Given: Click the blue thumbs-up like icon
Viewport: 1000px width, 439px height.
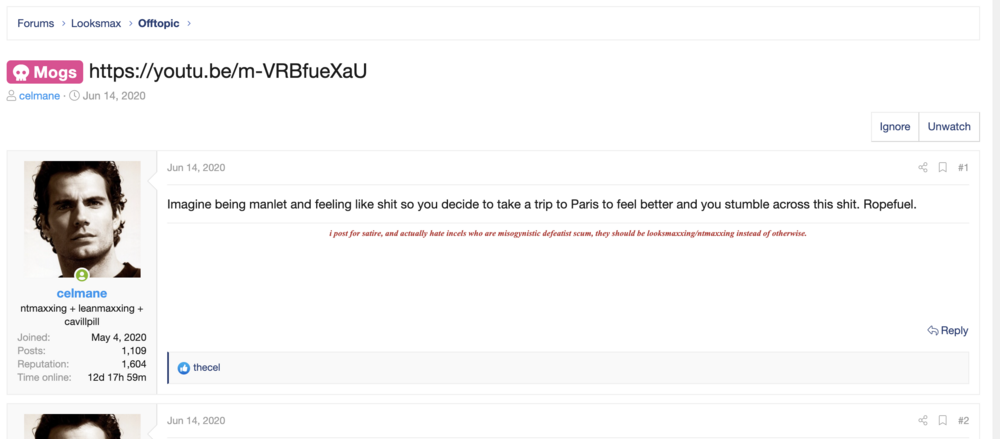Looking at the screenshot, I should (x=184, y=368).
